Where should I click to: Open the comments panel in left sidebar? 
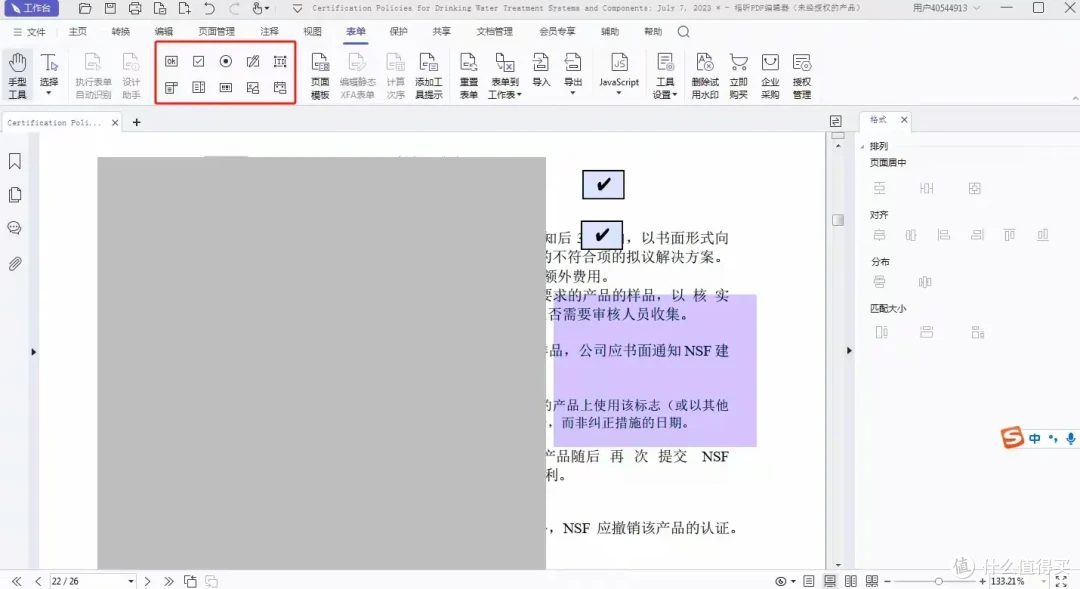[x=14, y=228]
